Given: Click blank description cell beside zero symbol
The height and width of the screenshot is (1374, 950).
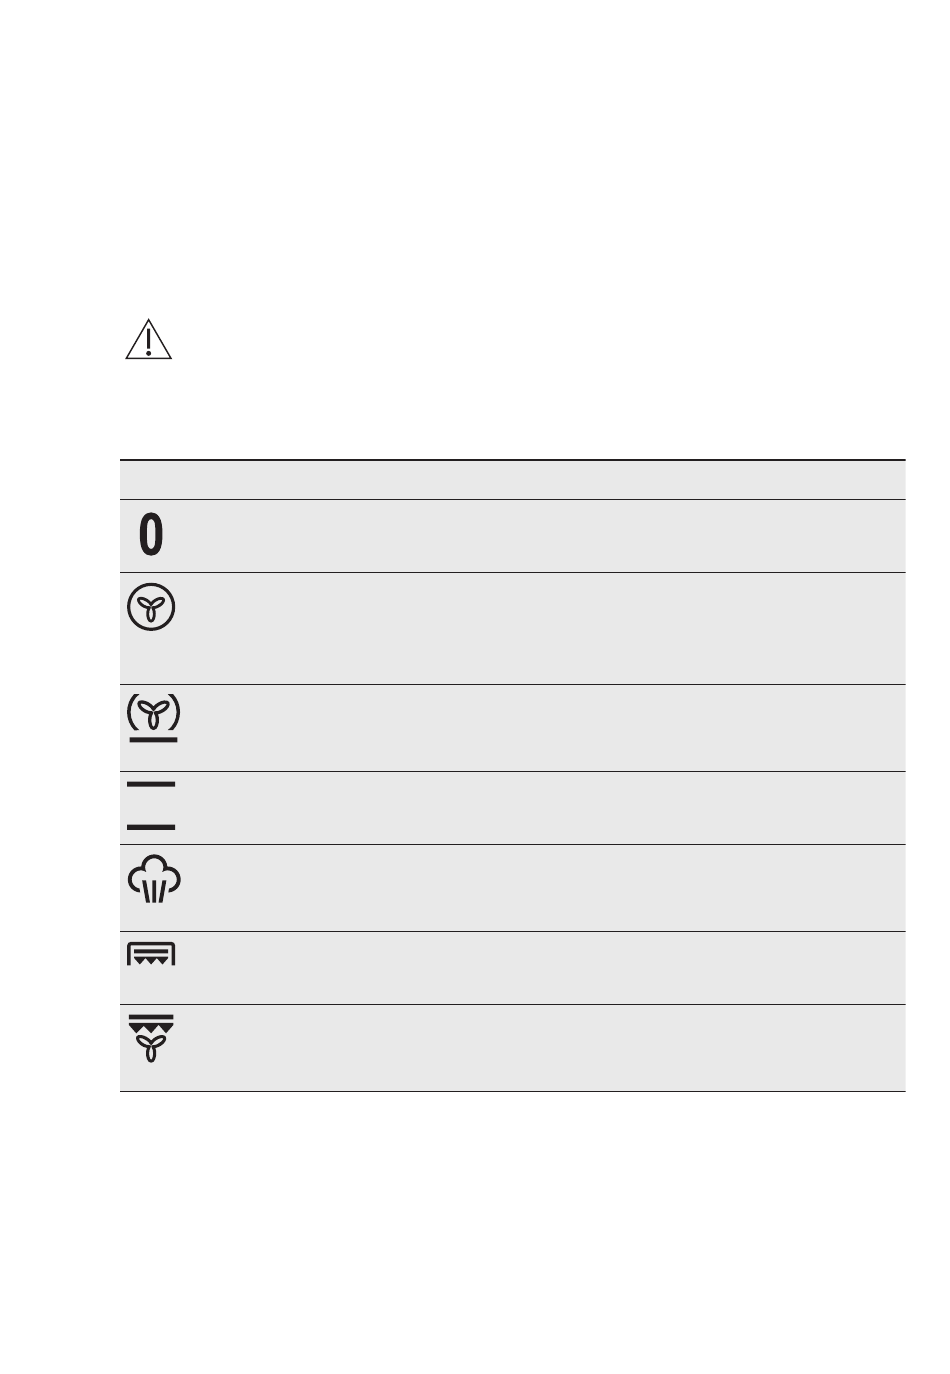Looking at the screenshot, I should tap(540, 536).
